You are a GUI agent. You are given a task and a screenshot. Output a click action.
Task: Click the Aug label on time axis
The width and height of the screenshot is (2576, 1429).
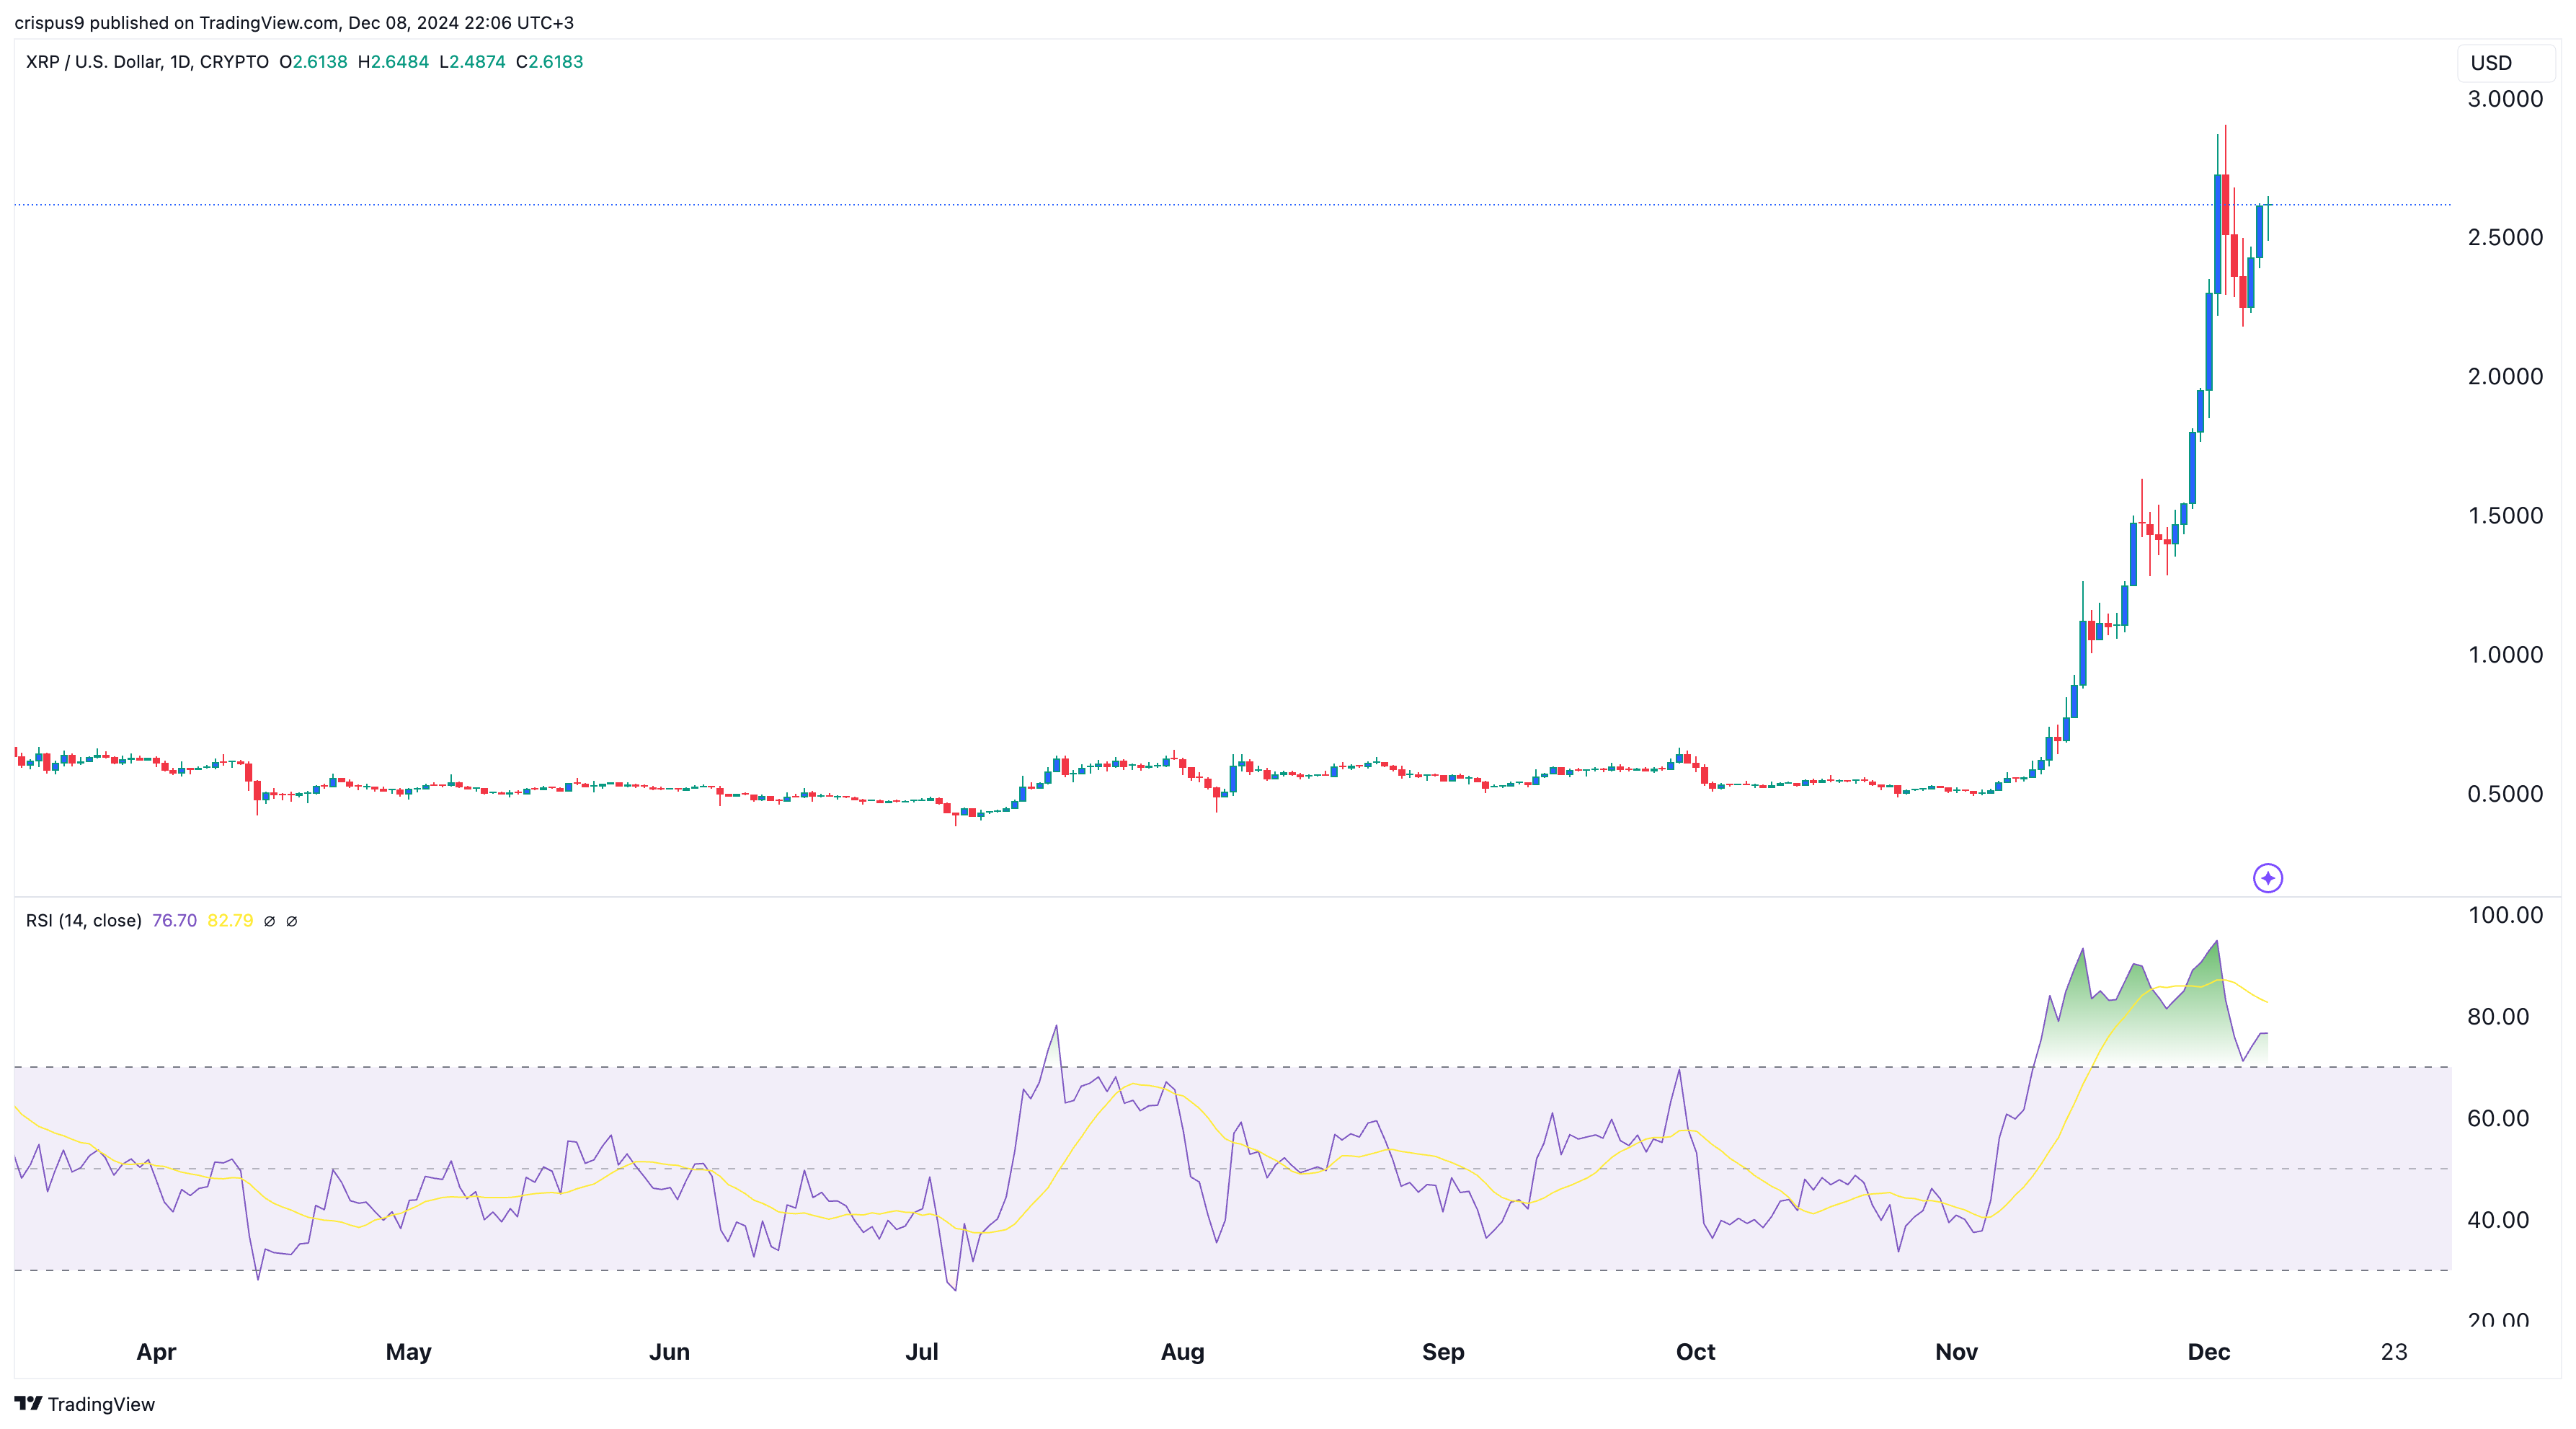click(x=1182, y=1353)
